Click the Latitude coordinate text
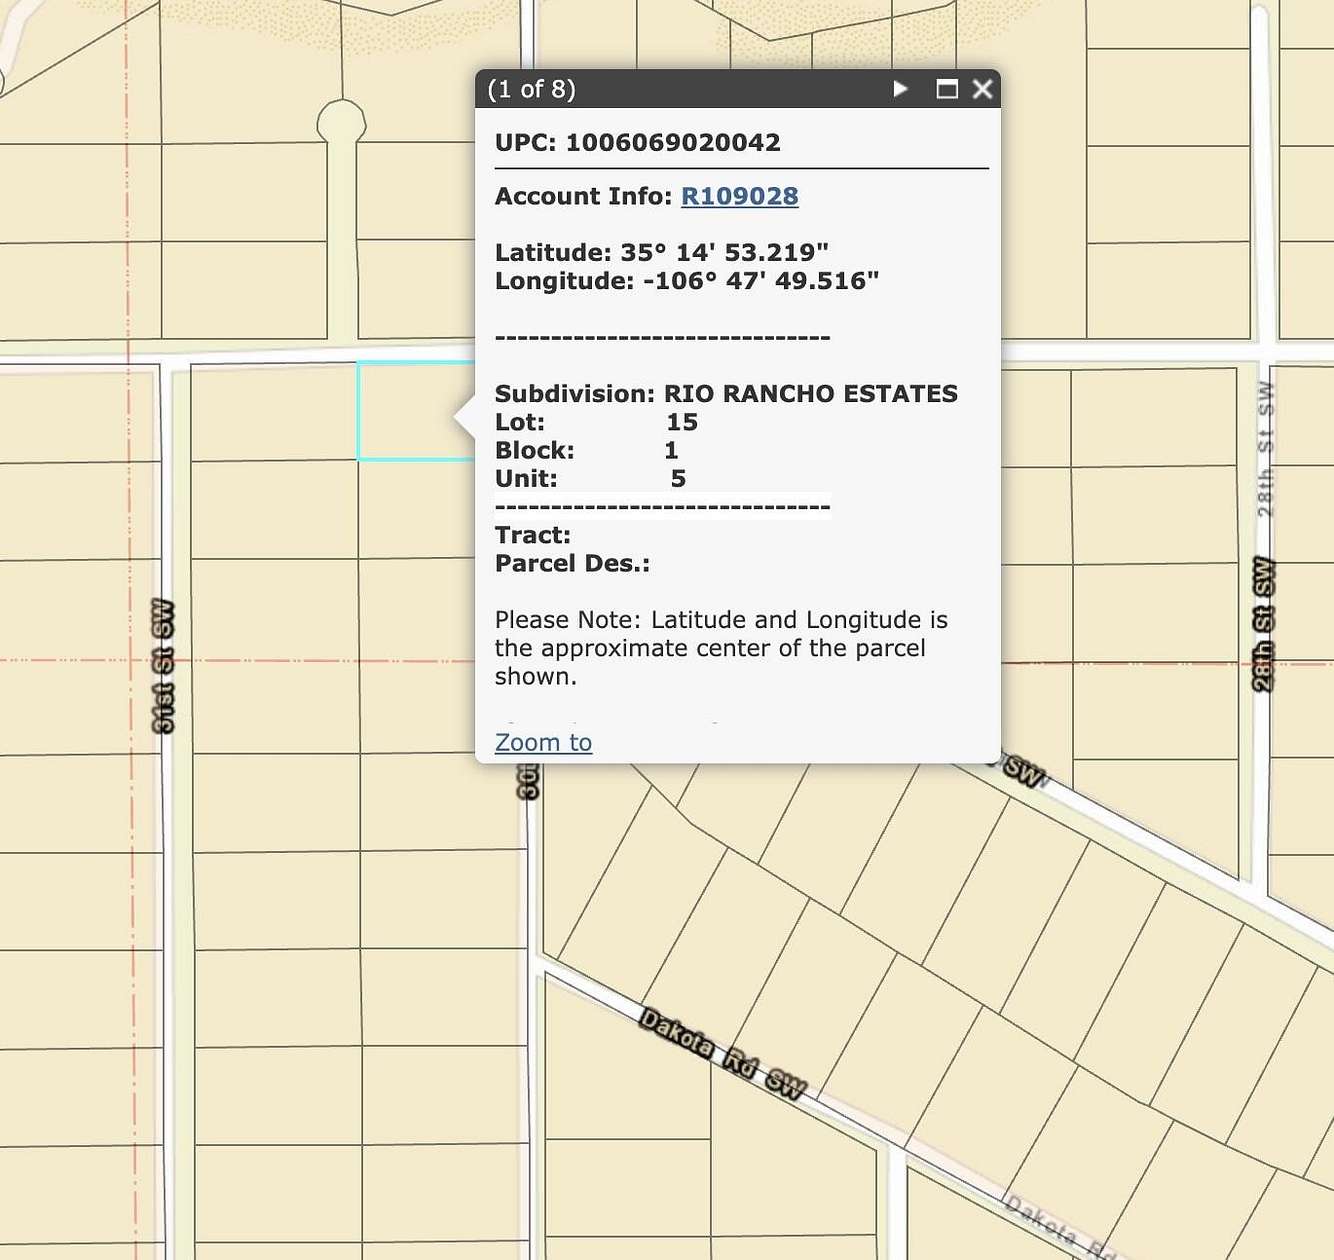 661,252
